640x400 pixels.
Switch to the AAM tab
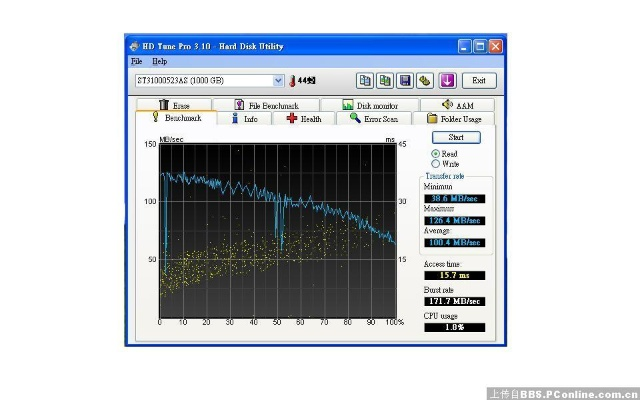[x=456, y=105]
